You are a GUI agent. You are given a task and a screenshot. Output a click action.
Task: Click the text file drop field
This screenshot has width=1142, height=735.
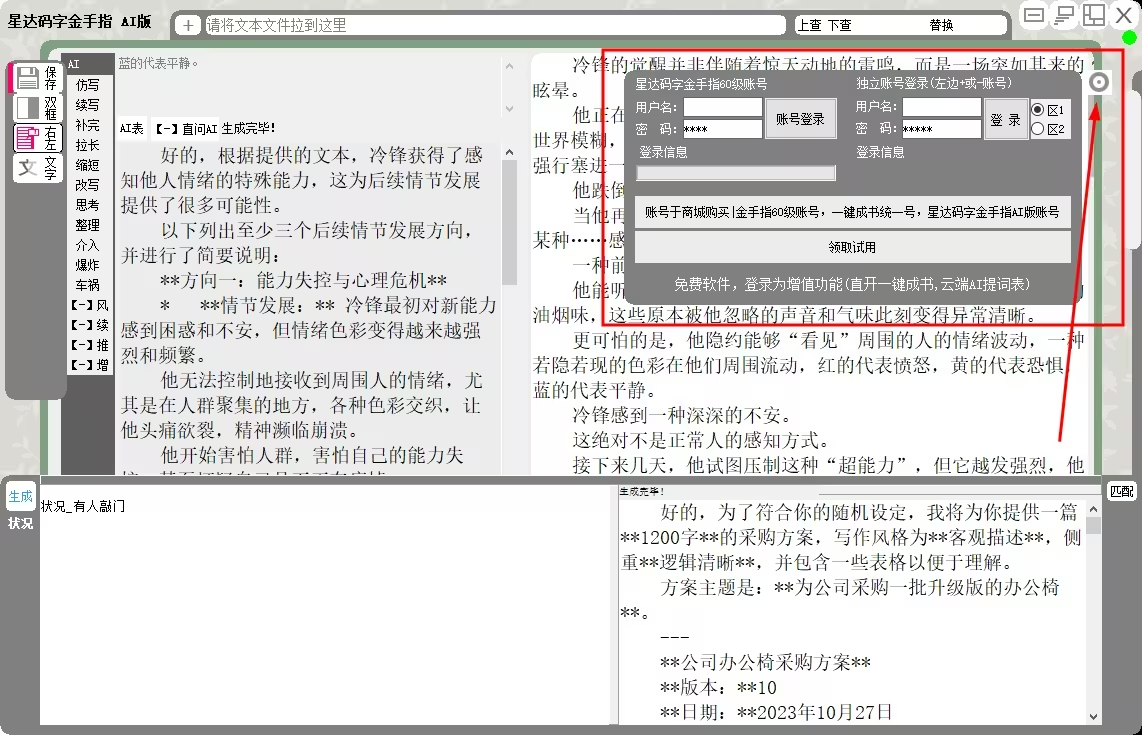tap(494, 25)
